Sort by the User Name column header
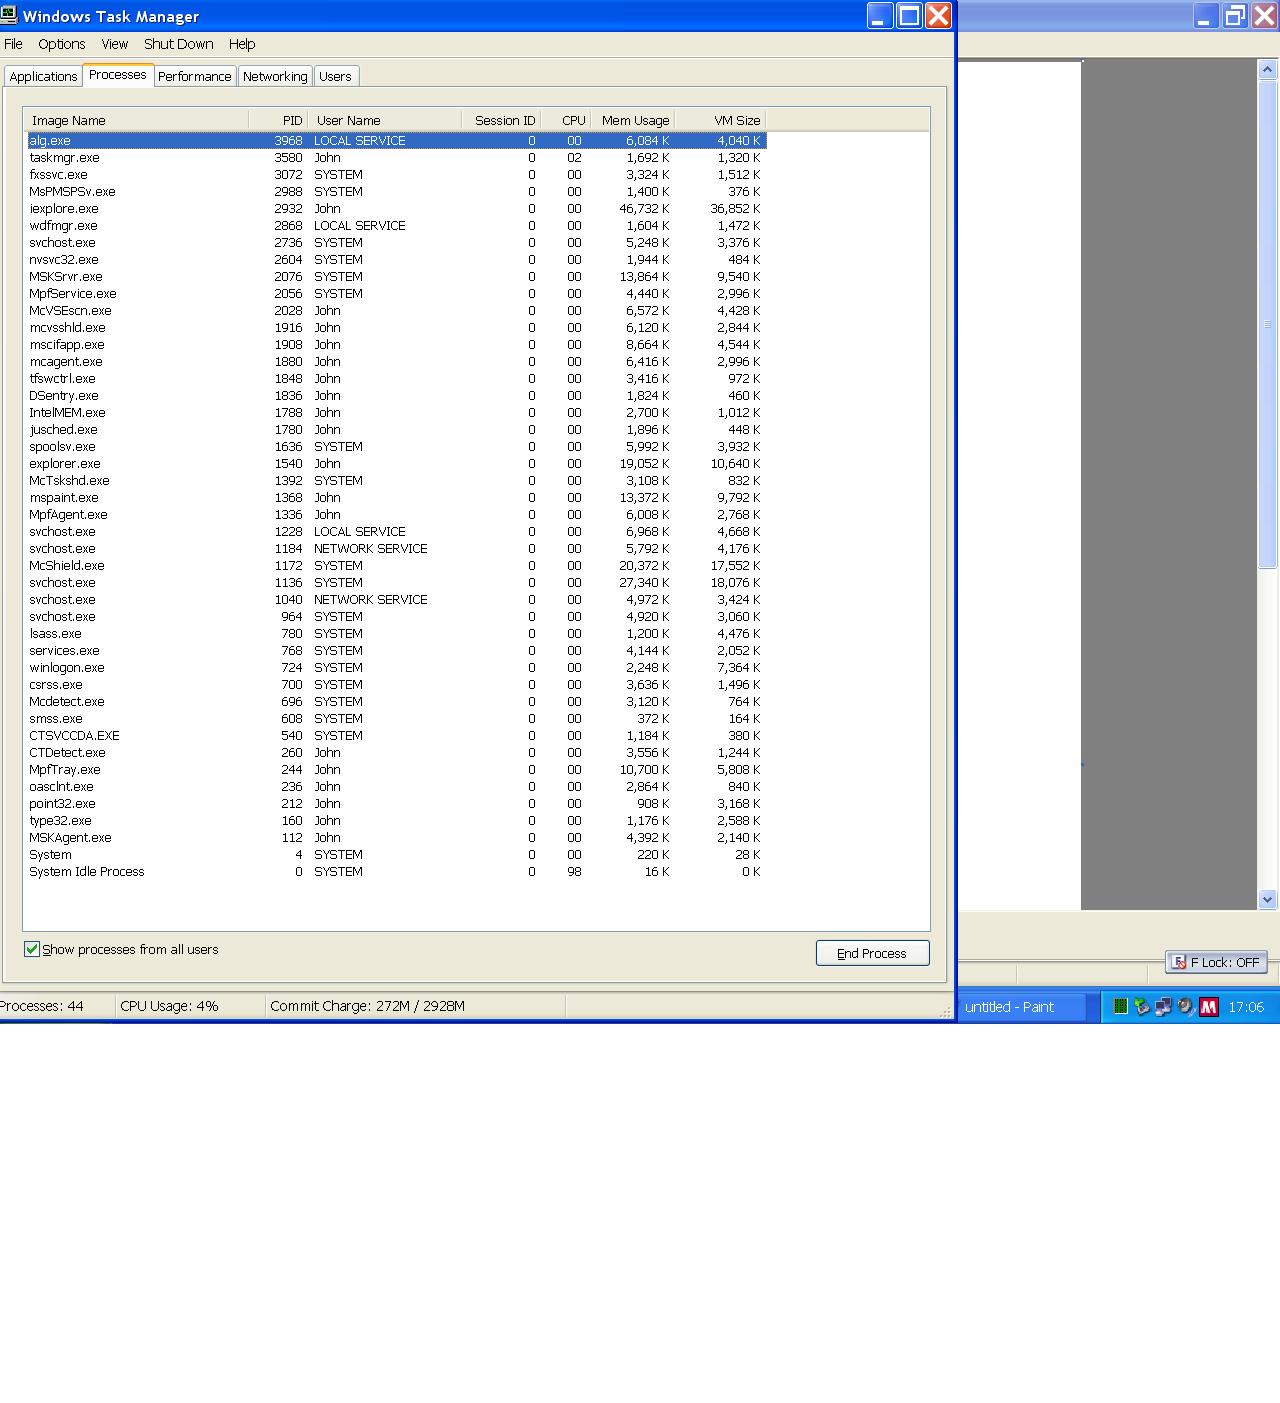Image resolution: width=1280 pixels, height=1403 pixels. 385,120
